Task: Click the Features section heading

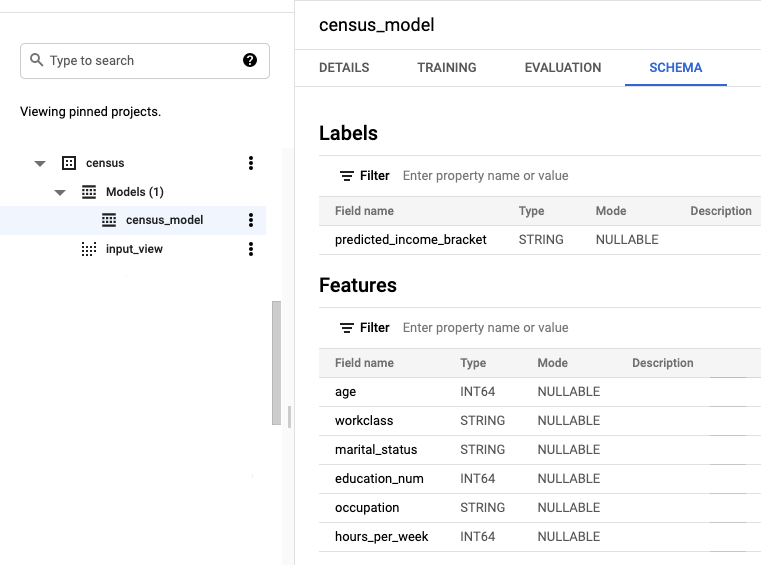Action: point(358,285)
